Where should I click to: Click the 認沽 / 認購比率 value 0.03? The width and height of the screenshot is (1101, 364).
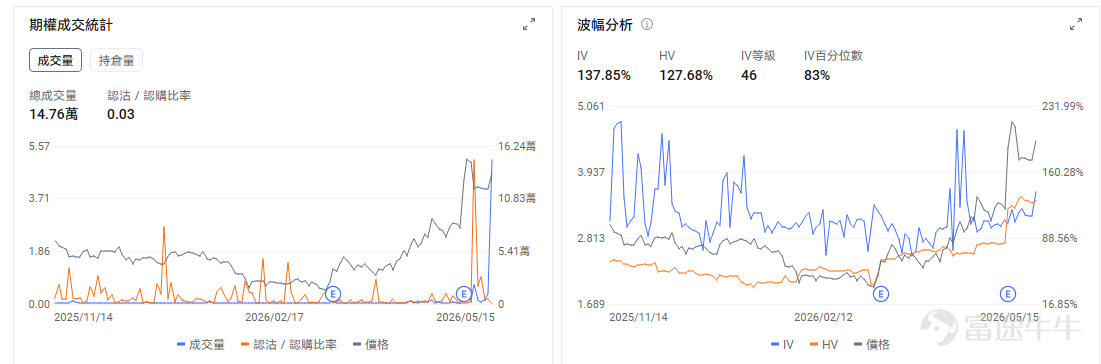point(121,114)
